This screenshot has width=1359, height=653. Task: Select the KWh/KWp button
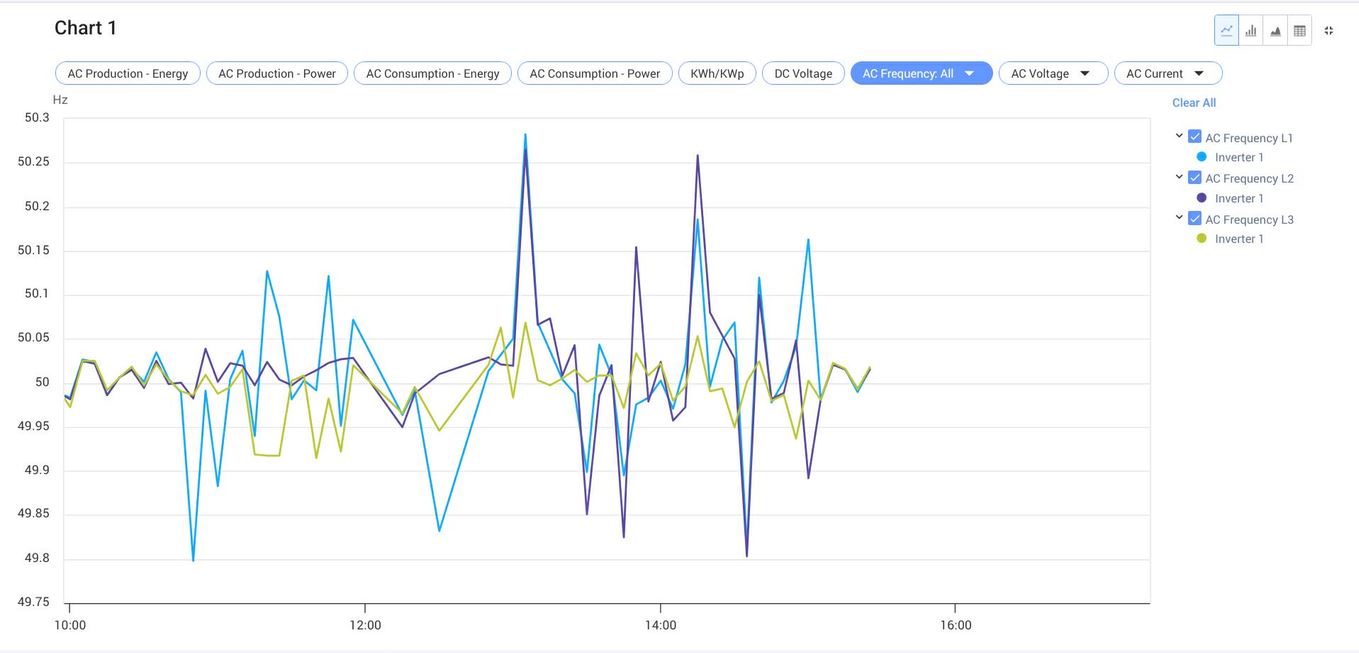(717, 73)
